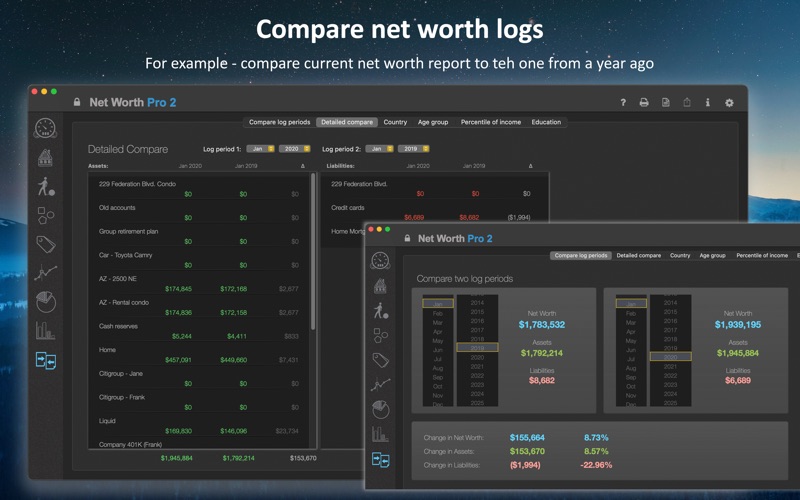Open the Education tab in back window
This screenshot has width=800, height=500.
(546, 122)
